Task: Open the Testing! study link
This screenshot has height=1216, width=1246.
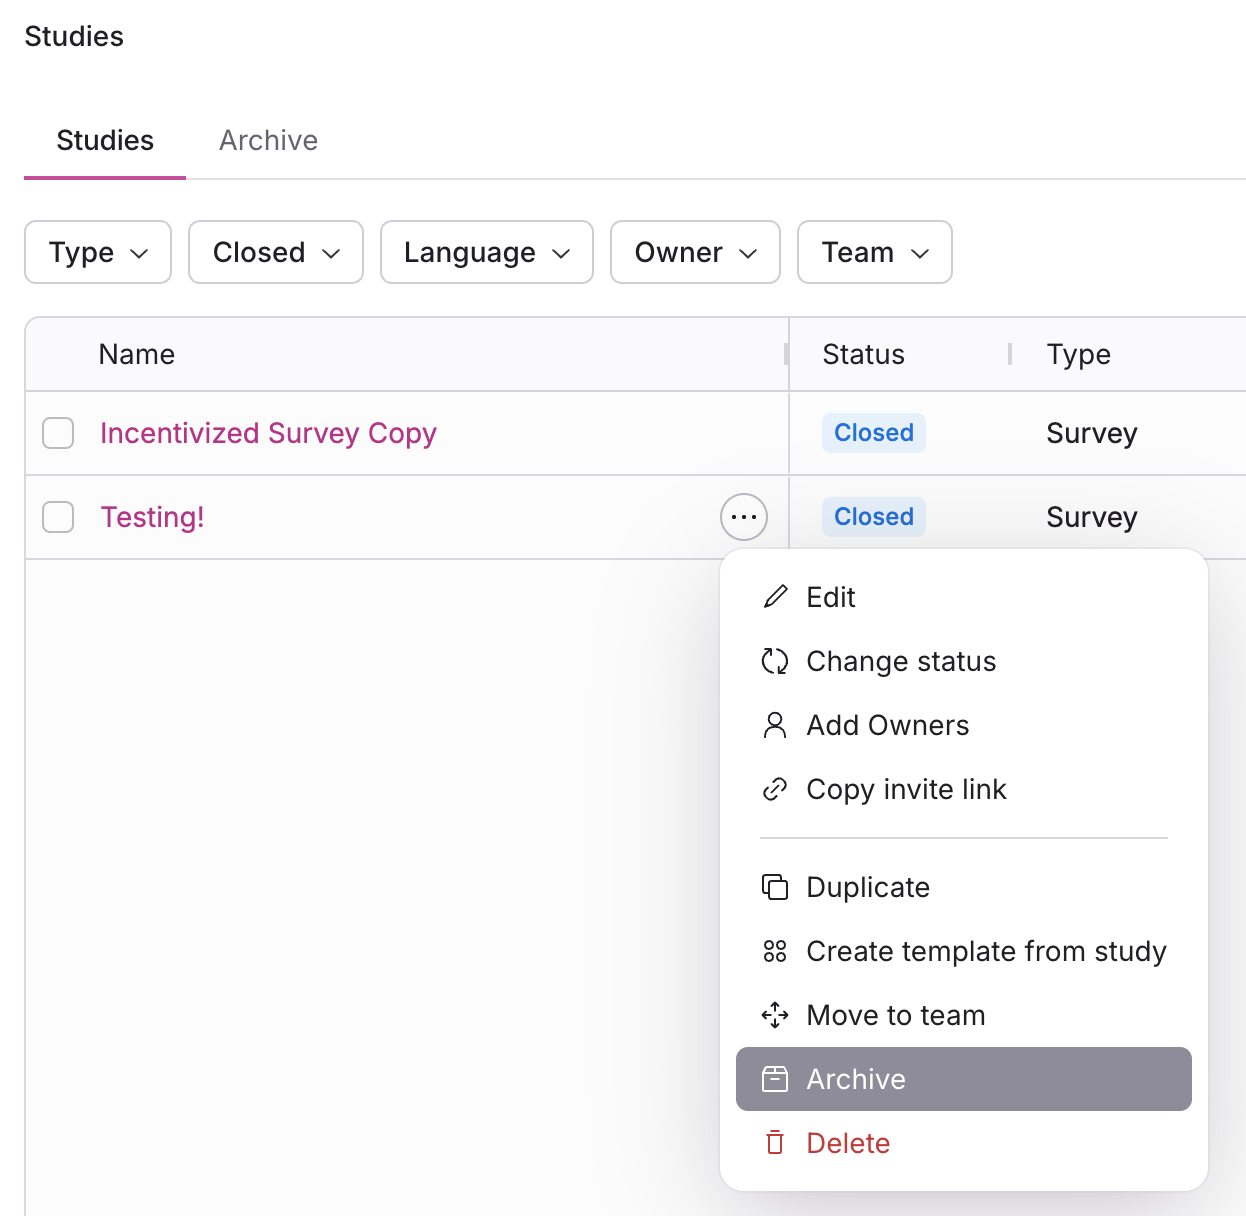Action: (x=152, y=517)
